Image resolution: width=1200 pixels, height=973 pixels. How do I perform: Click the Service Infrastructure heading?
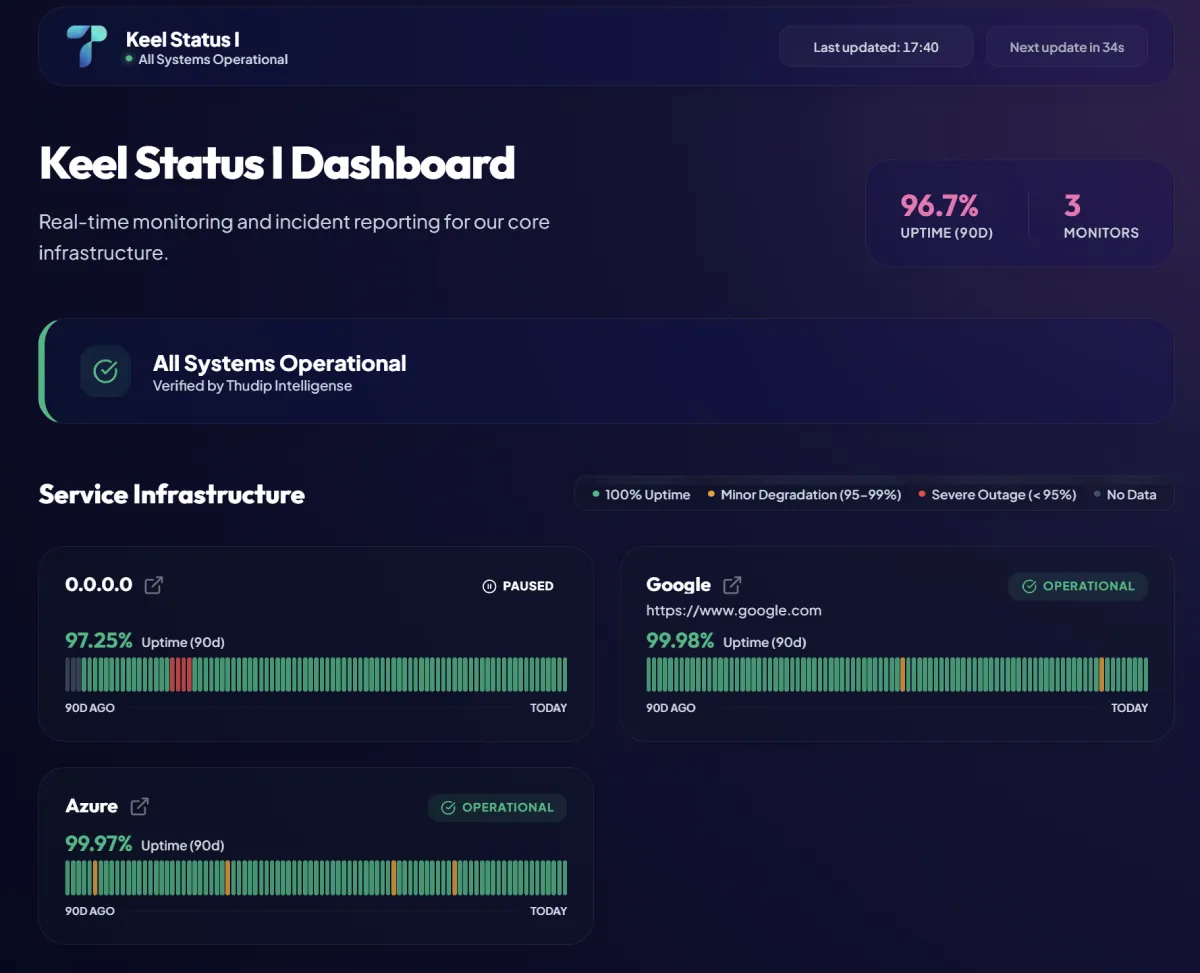(x=171, y=494)
